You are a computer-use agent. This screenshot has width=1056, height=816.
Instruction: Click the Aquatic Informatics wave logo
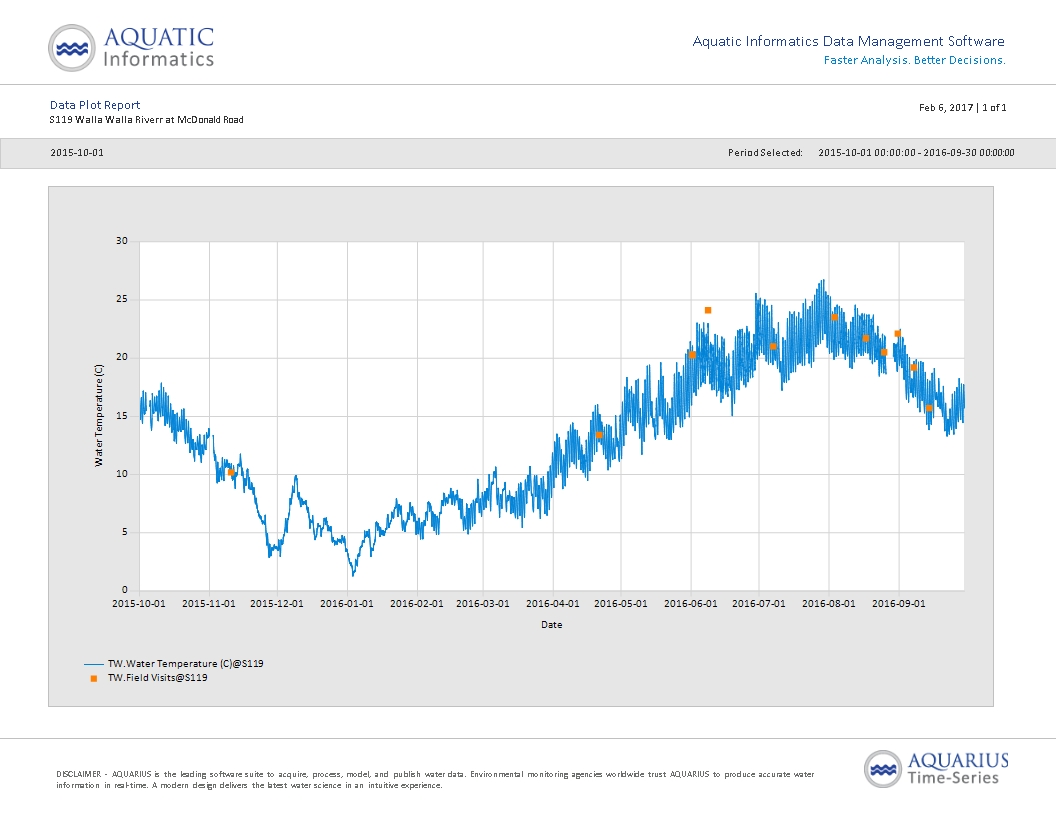click(x=72, y=48)
